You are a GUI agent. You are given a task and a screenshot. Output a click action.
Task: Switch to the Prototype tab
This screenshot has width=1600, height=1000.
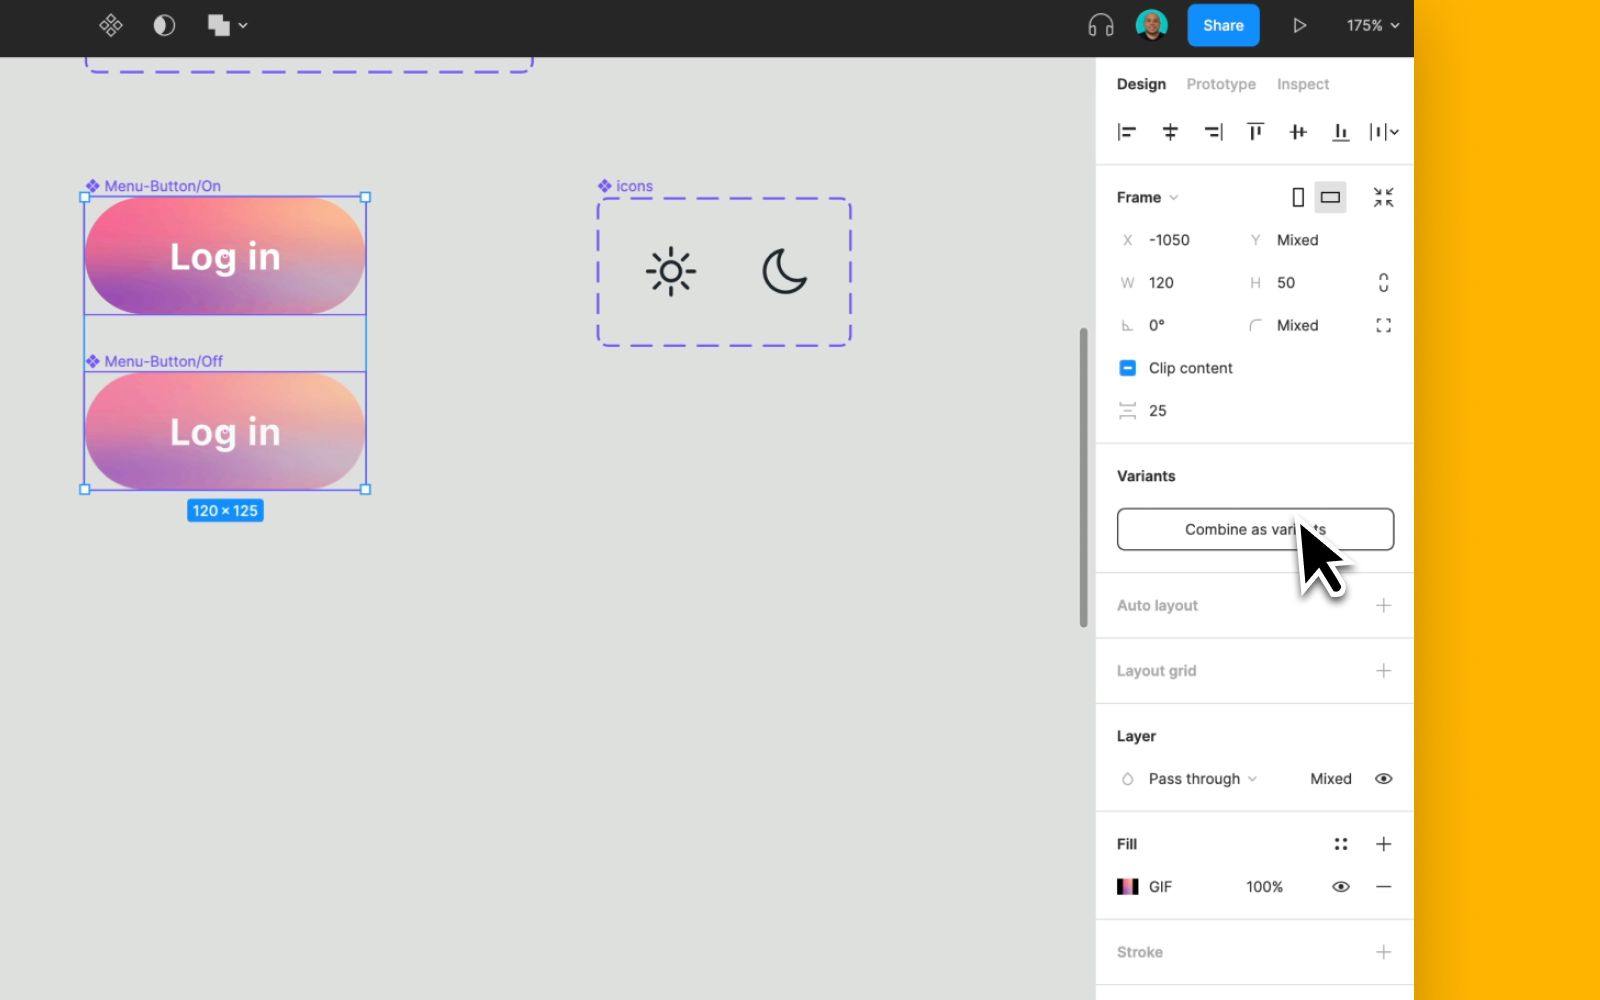click(1221, 84)
